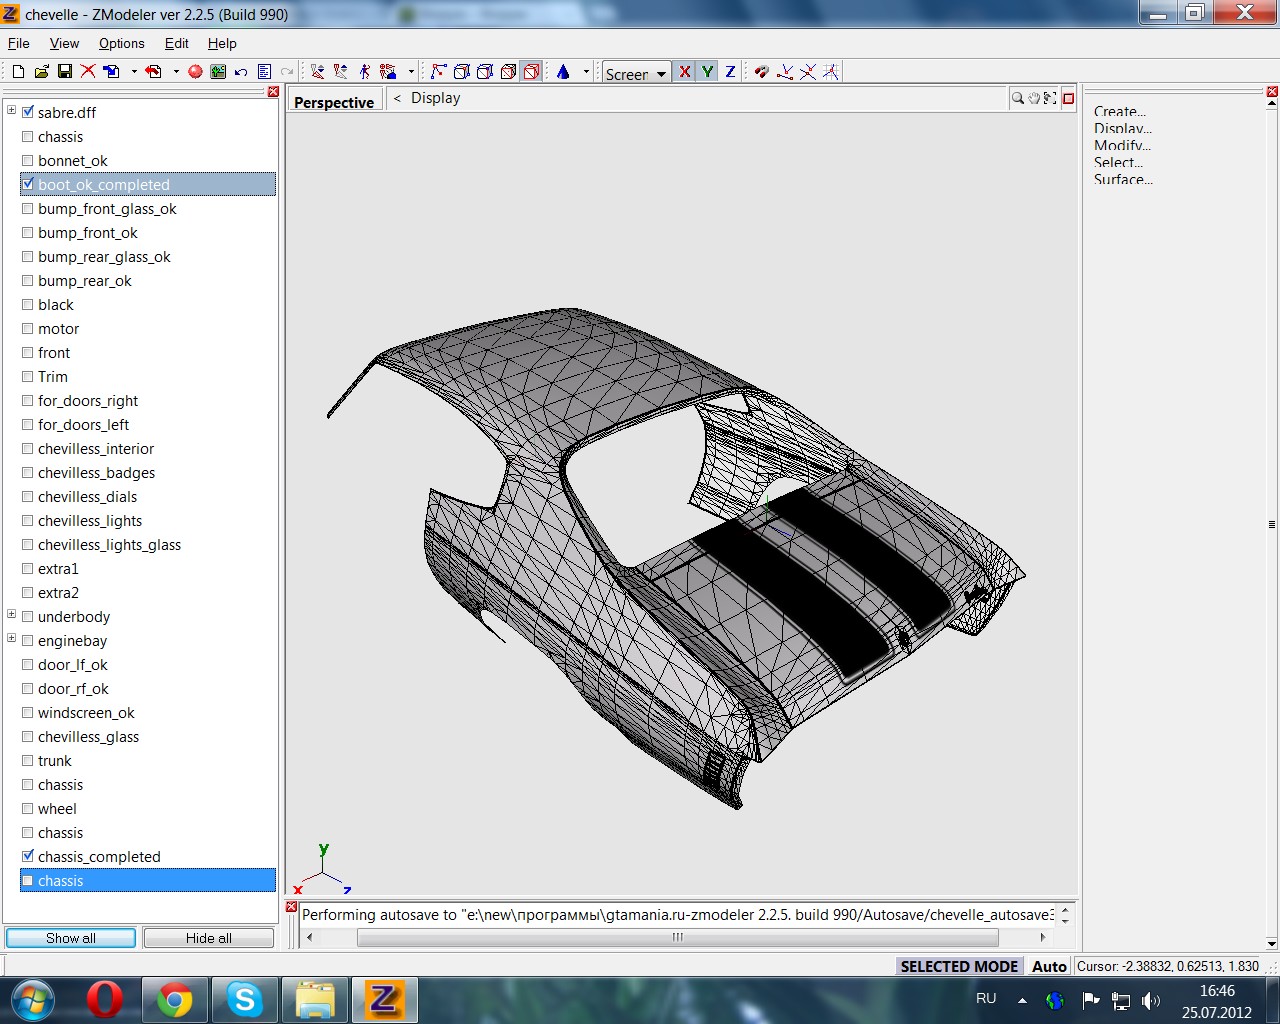Viewport: 1280px width, 1024px height.
Task: Toggle the Z axis button
Action: (x=730, y=71)
